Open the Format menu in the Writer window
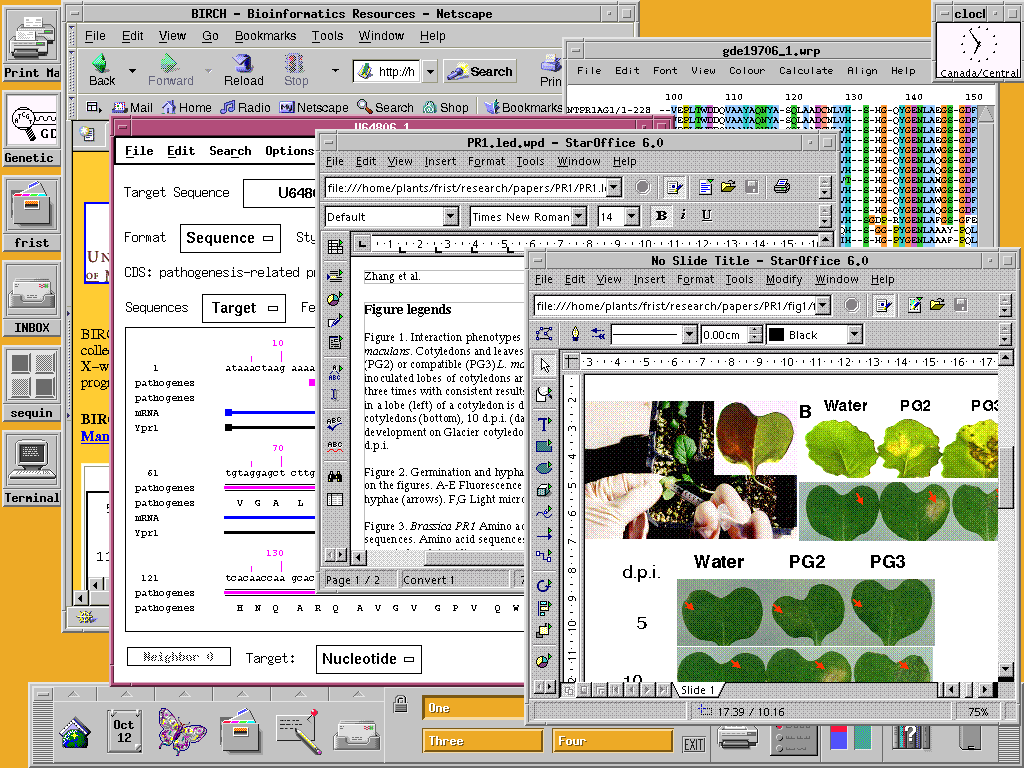This screenshot has height=768, width=1024. [486, 161]
